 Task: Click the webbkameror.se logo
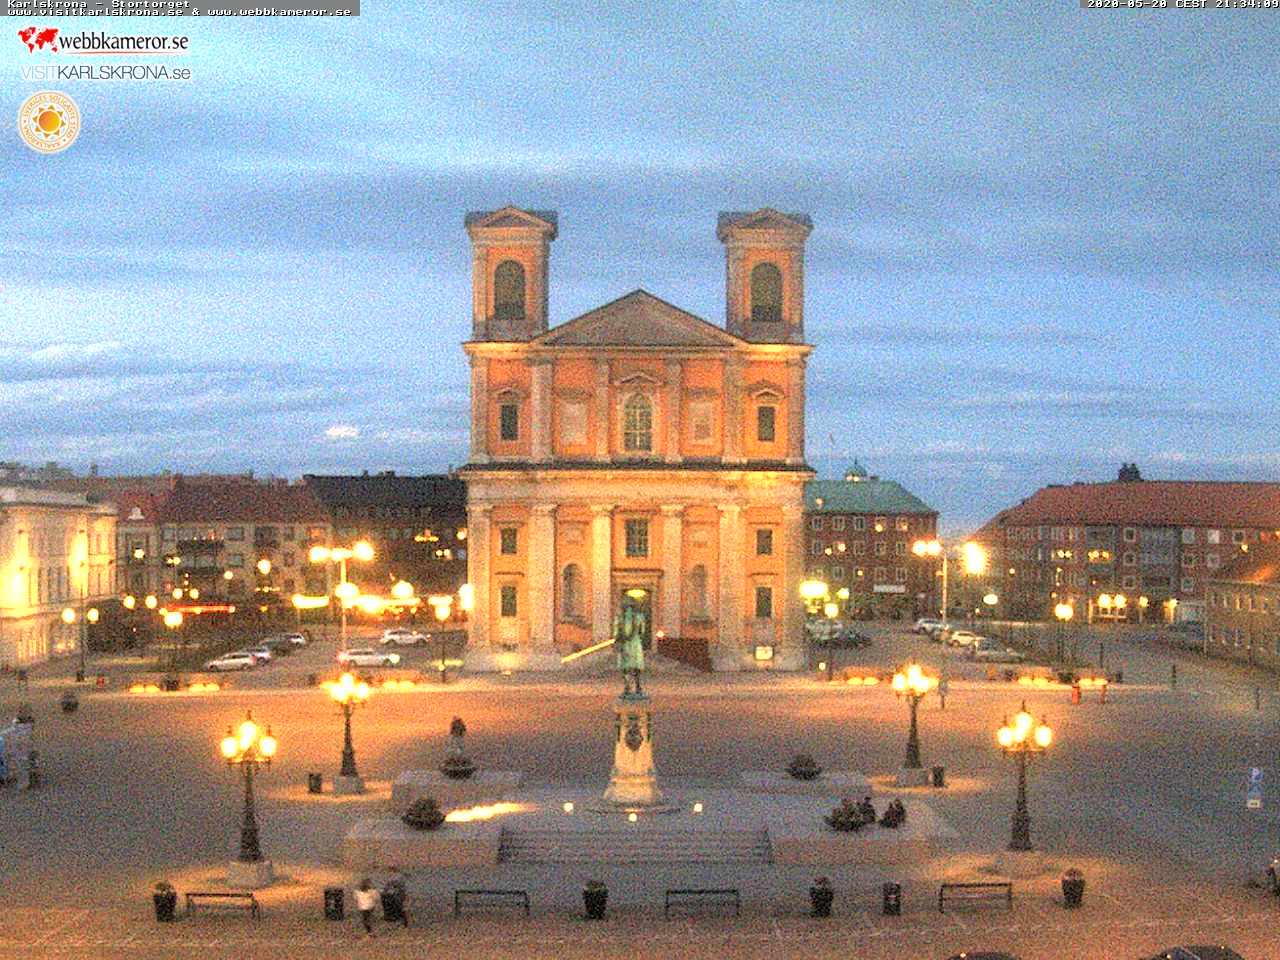coord(104,40)
